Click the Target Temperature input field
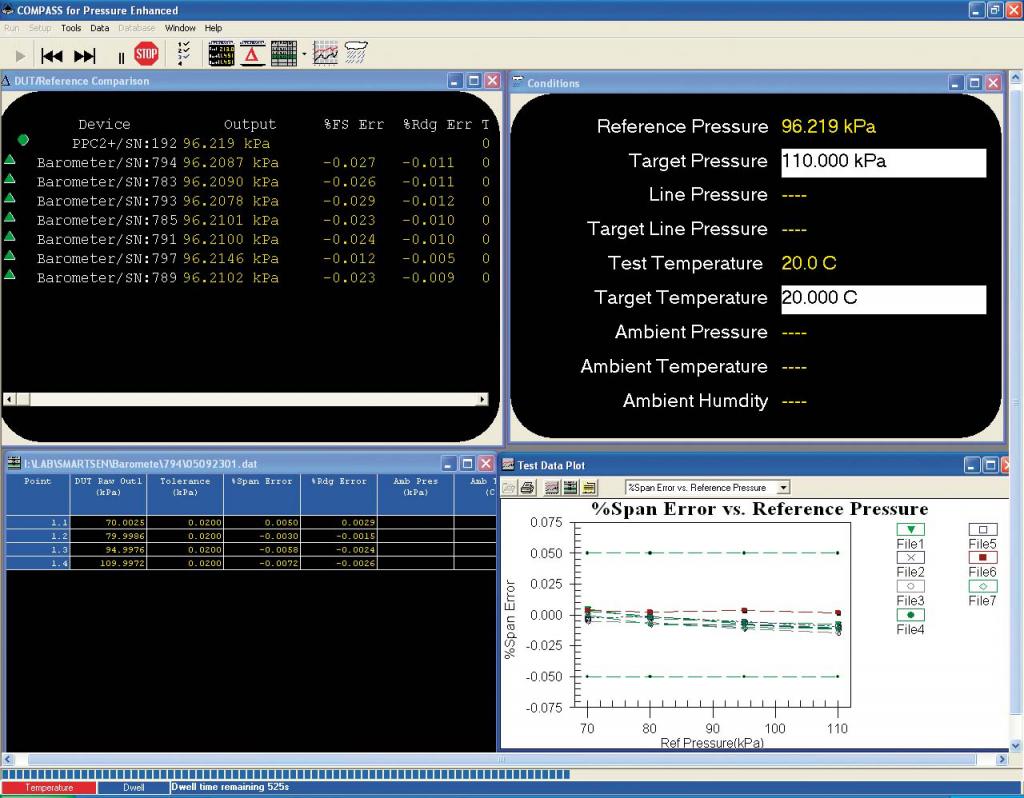The image size is (1024, 798). coord(884,299)
